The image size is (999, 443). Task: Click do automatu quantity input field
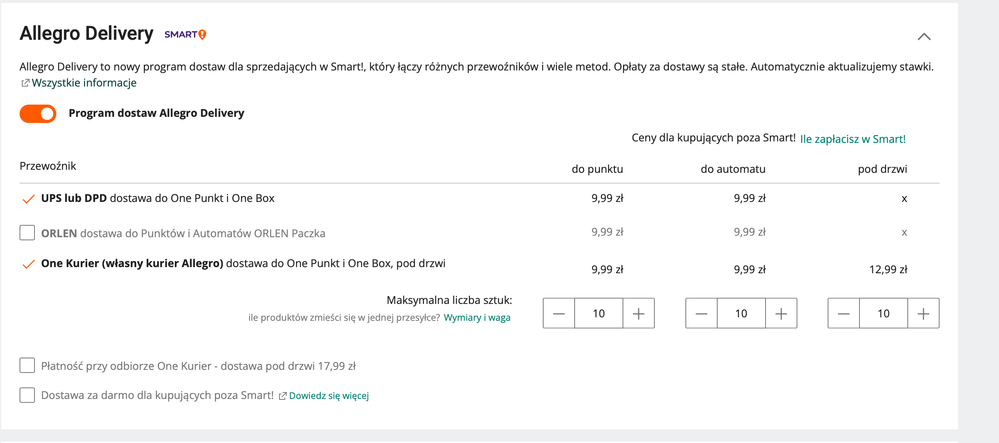pyautogui.click(x=742, y=314)
